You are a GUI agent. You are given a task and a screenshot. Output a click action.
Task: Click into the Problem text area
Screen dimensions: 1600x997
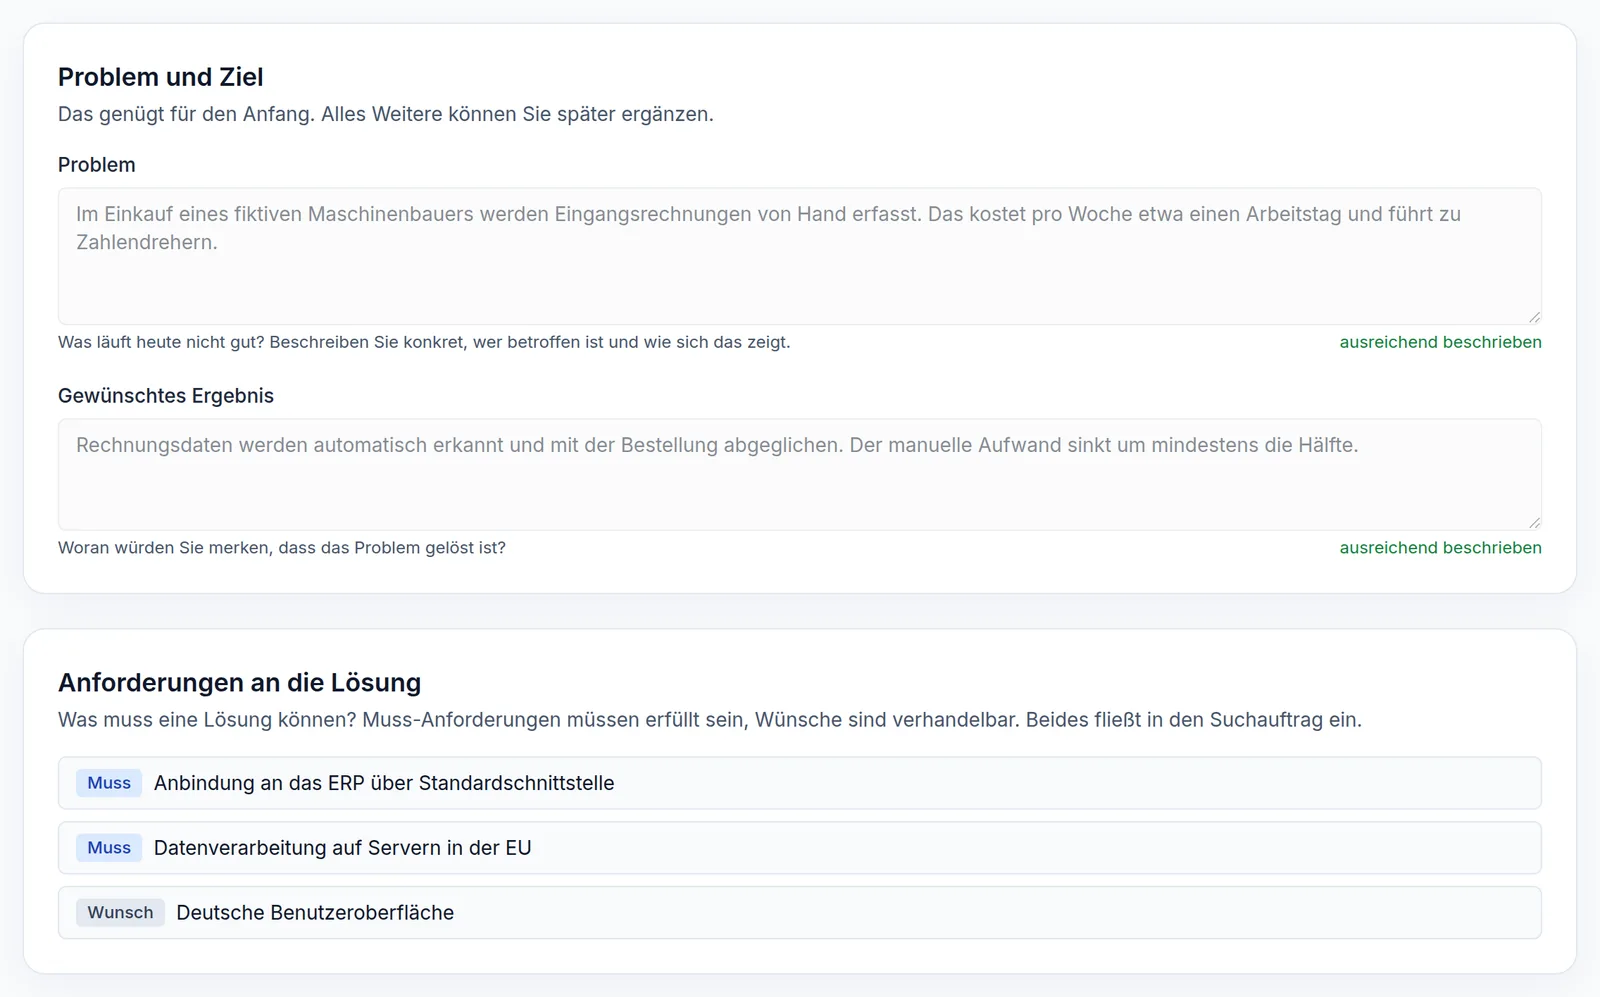799,256
